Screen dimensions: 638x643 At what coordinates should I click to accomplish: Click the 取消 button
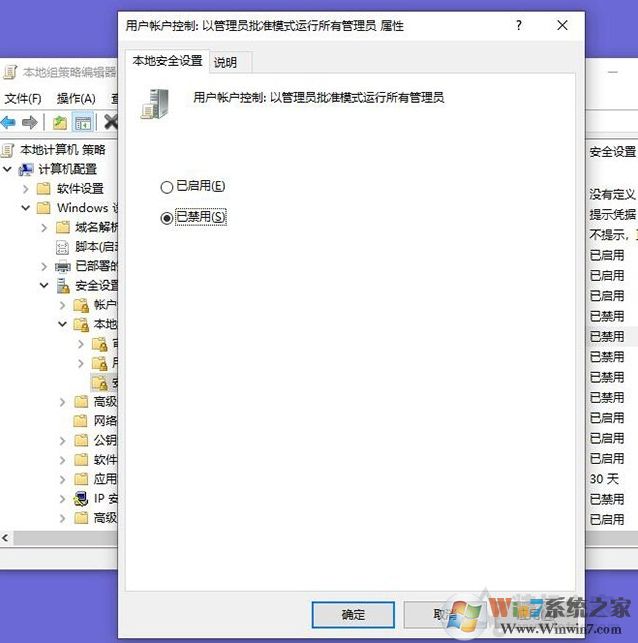tap(445, 614)
